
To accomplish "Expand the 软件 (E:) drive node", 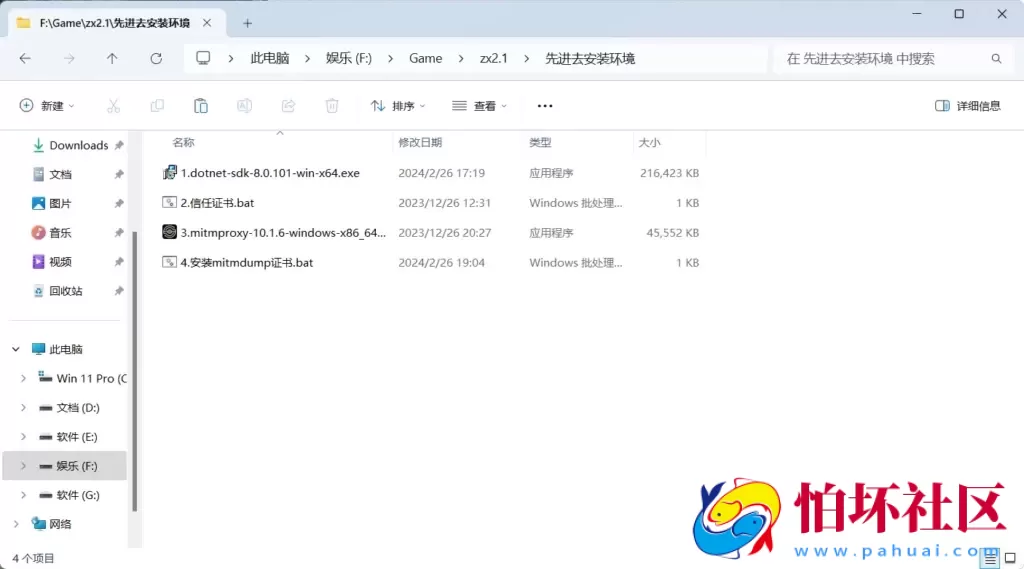I will click(24, 436).
